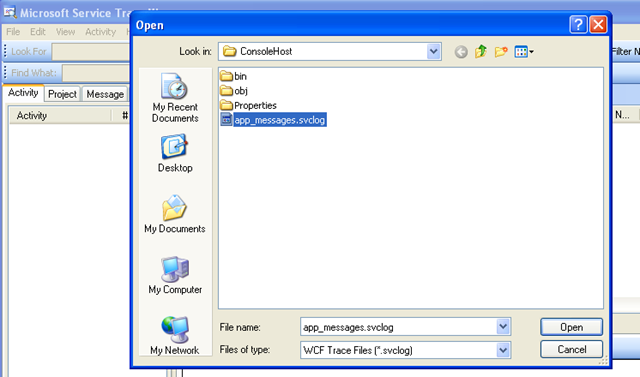Select the obj folder

tap(234, 91)
